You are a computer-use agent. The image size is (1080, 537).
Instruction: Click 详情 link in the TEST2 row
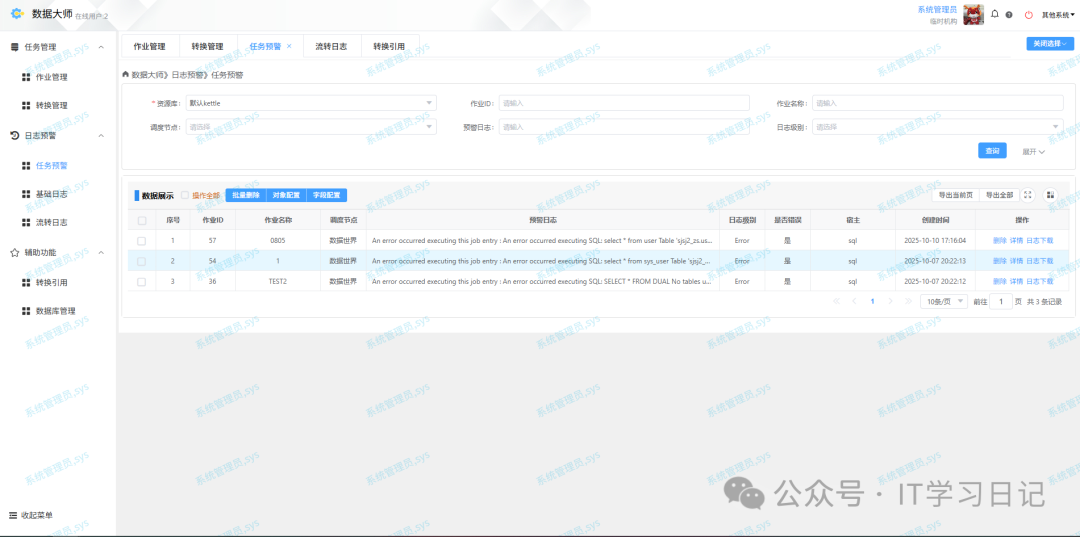tap(1016, 282)
